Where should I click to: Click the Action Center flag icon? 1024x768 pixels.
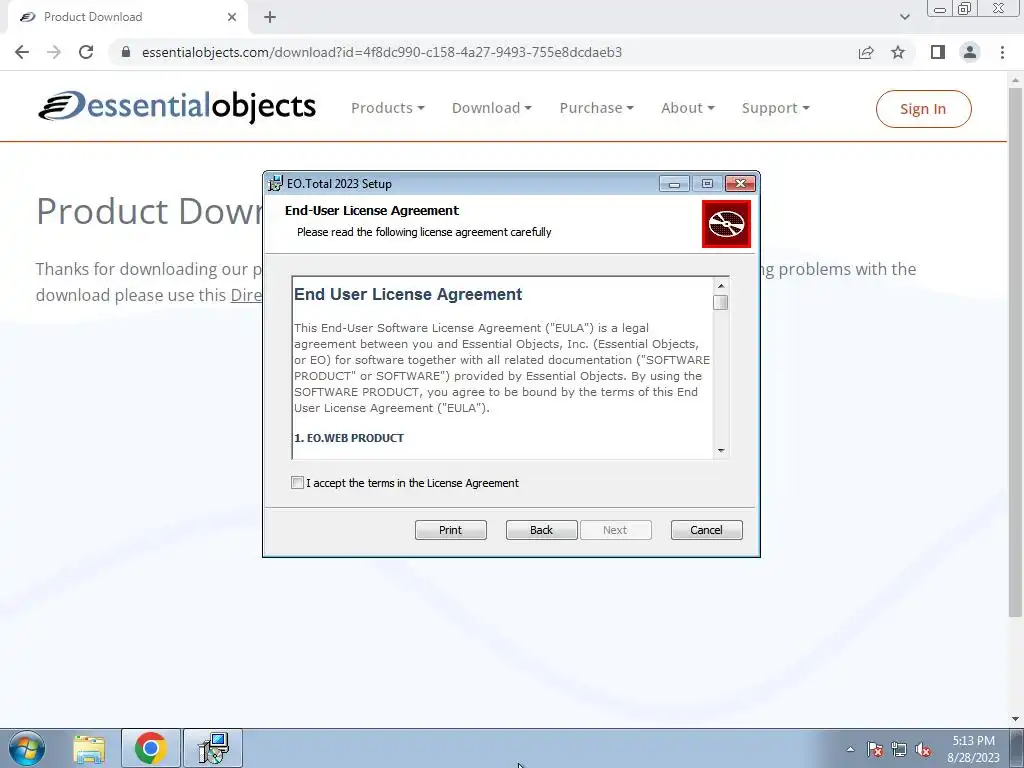tap(875, 749)
